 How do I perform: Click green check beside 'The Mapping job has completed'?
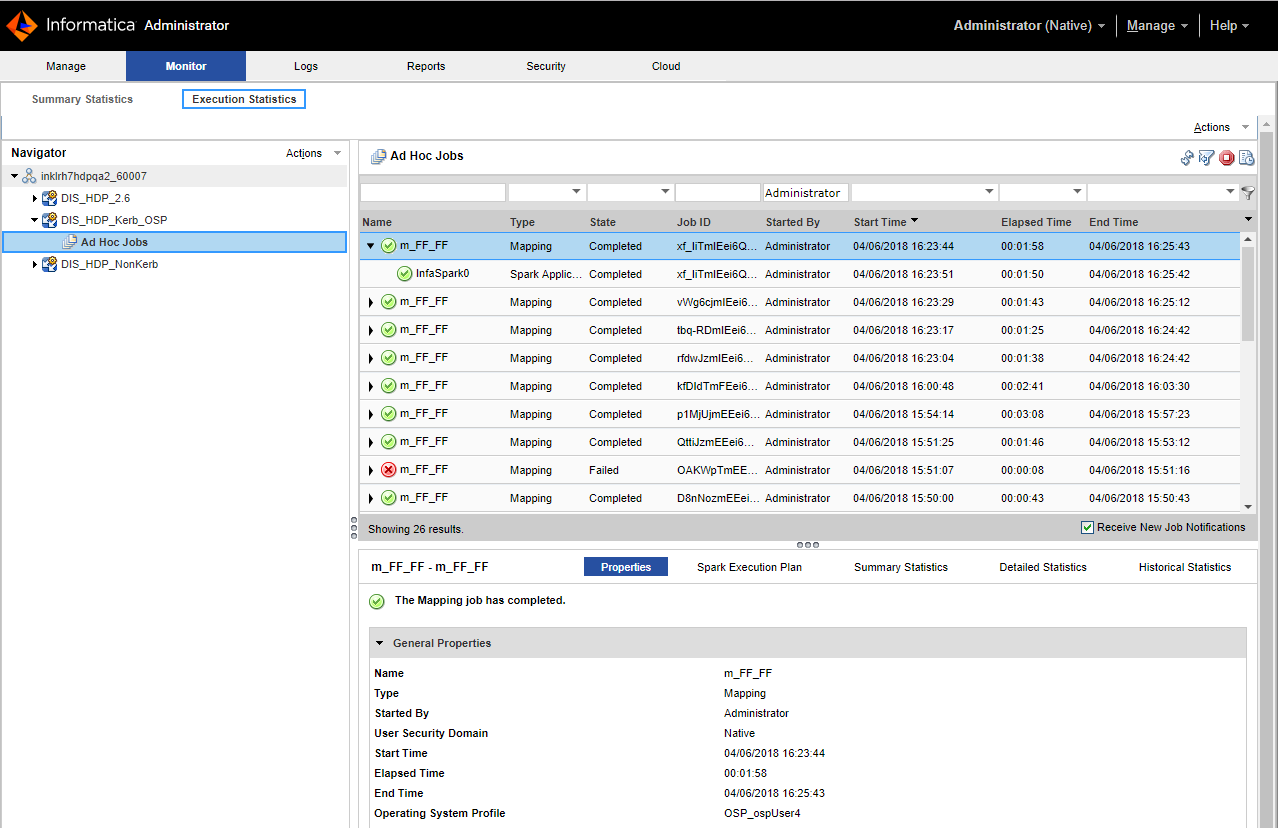tap(377, 601)
